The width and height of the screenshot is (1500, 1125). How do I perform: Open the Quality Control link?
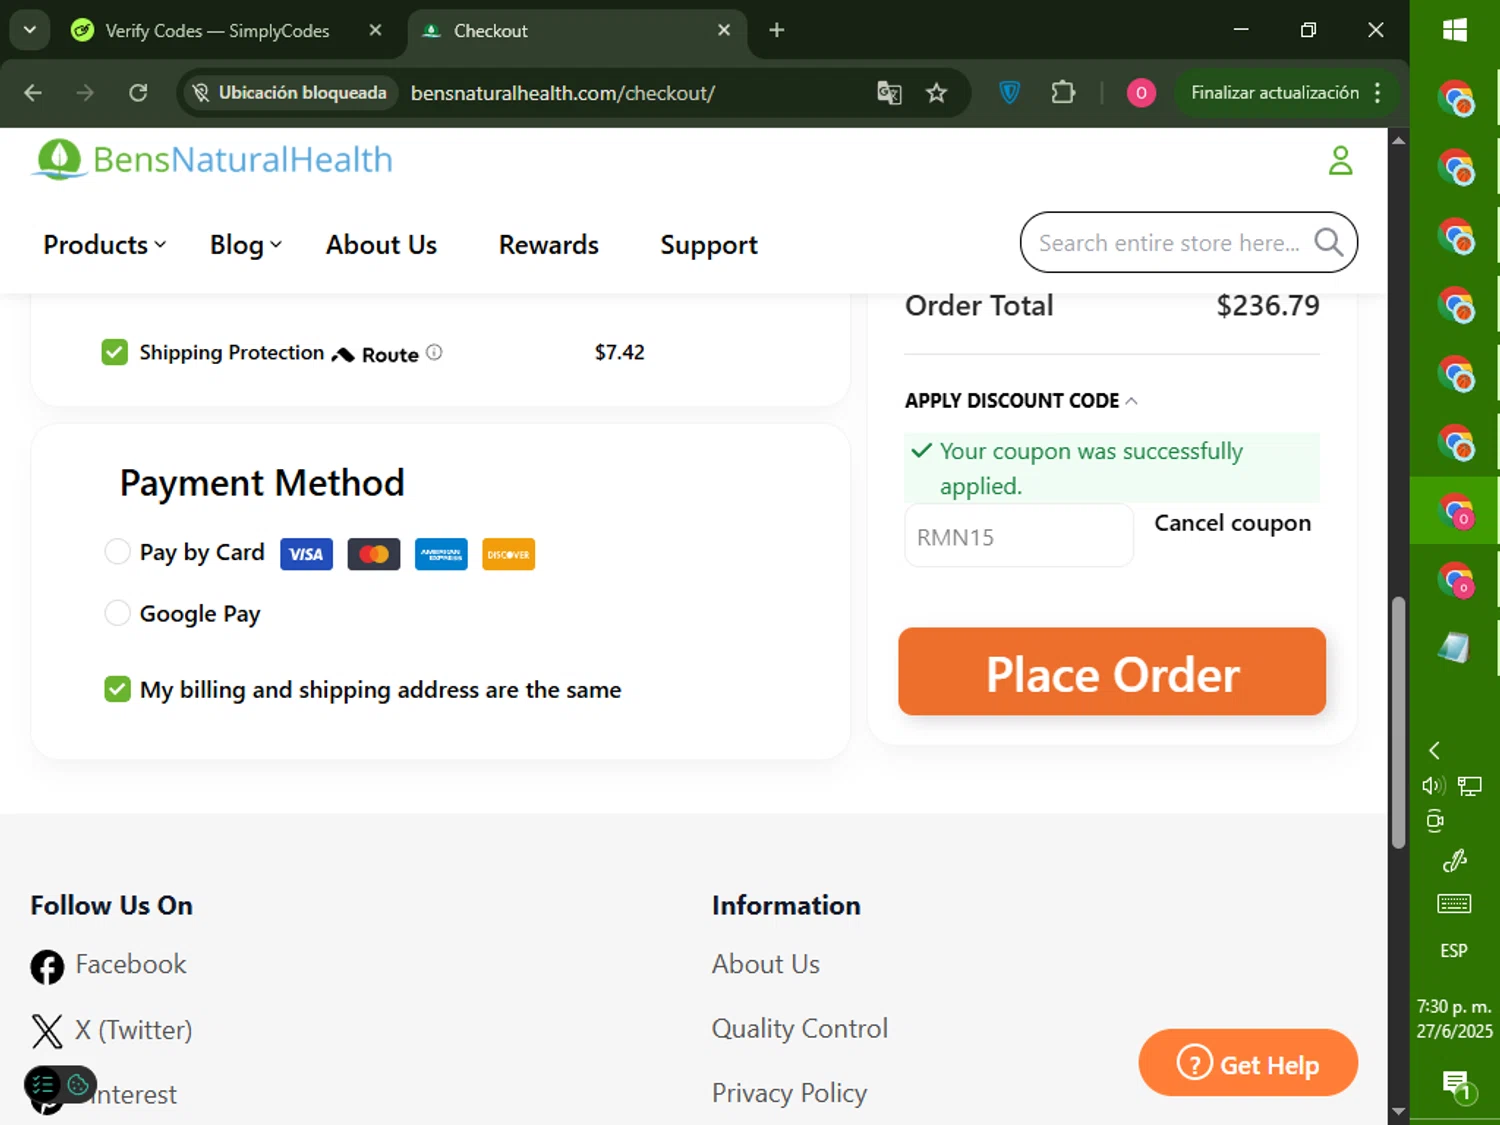pyautogui.click(x=799, y=1028)
